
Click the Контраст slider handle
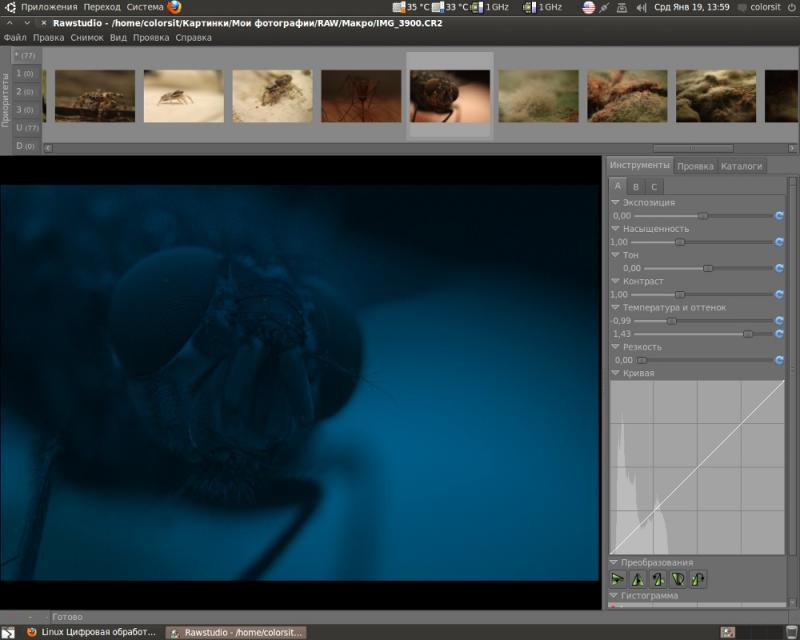[680, 294]
